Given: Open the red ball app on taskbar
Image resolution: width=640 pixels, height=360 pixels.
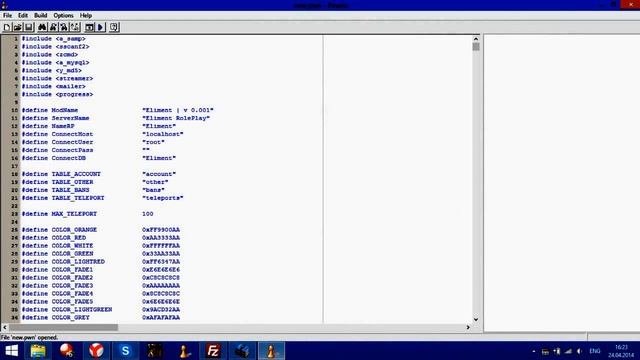Looking at the screenshot, I should (x=67, y=351).
